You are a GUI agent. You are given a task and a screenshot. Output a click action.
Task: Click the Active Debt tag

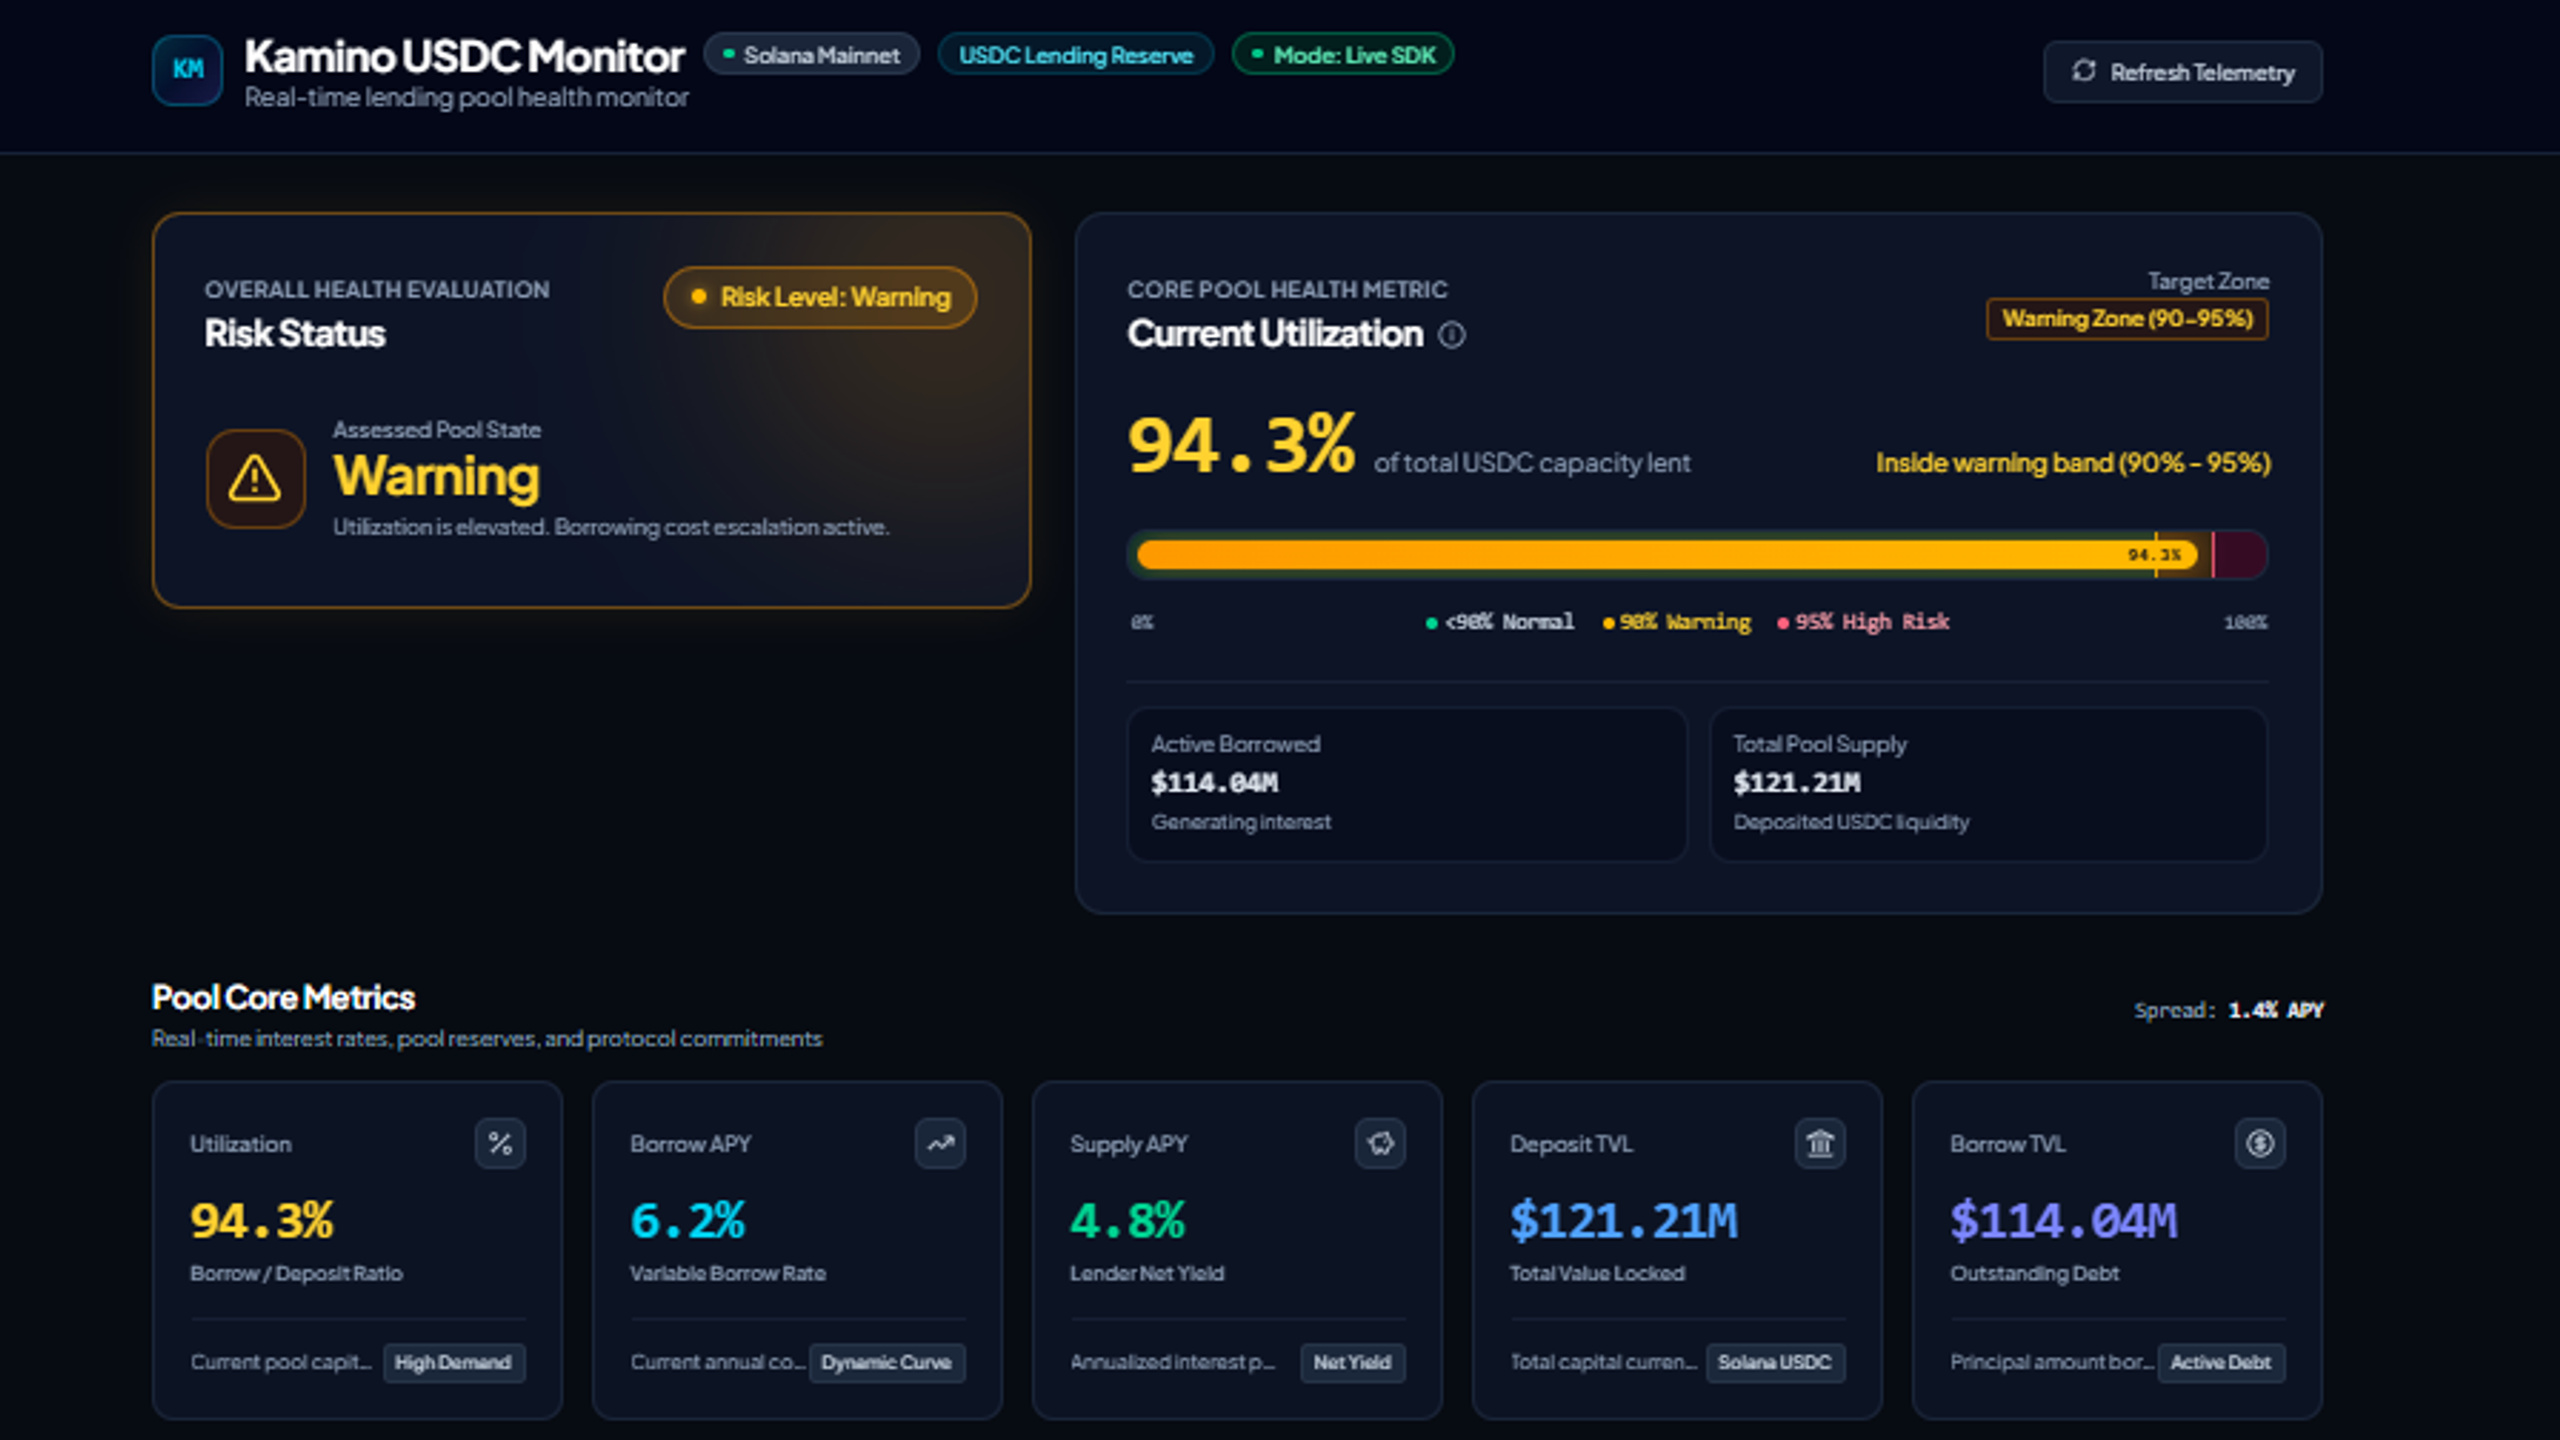tap(2221, 1362)
